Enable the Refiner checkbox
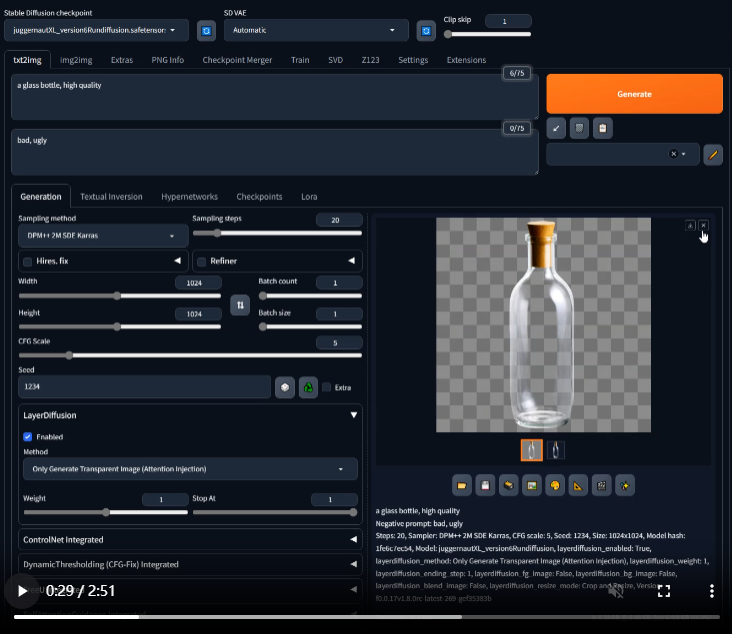 point(202,261)
